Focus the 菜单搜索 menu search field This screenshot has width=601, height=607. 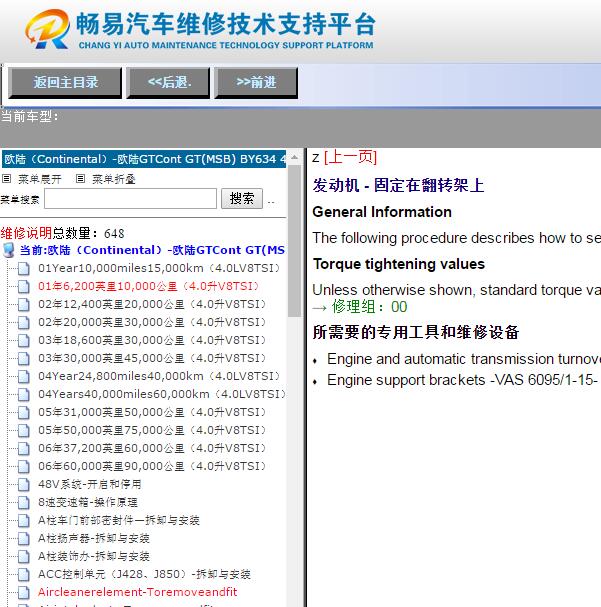(x=130, y=199)
